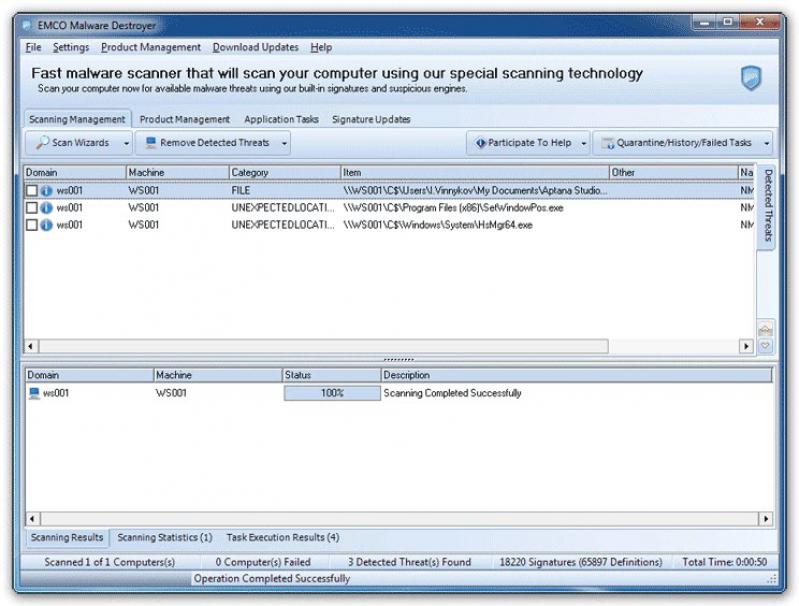This screenshot has height=606, width=799.
Task: Open the Participate To Help dropdown arrow
Action: pyautogui.click(x=583, y=143)
